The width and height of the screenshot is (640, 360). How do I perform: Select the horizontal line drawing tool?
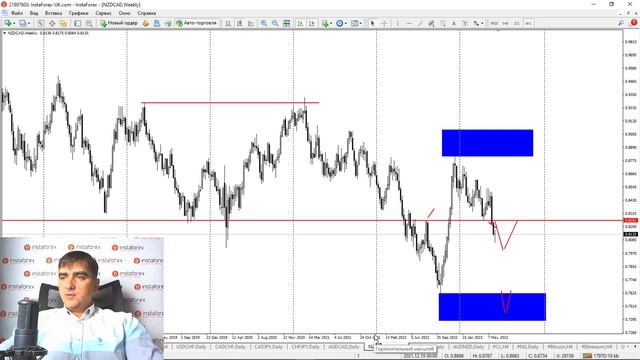pos(409,23)
